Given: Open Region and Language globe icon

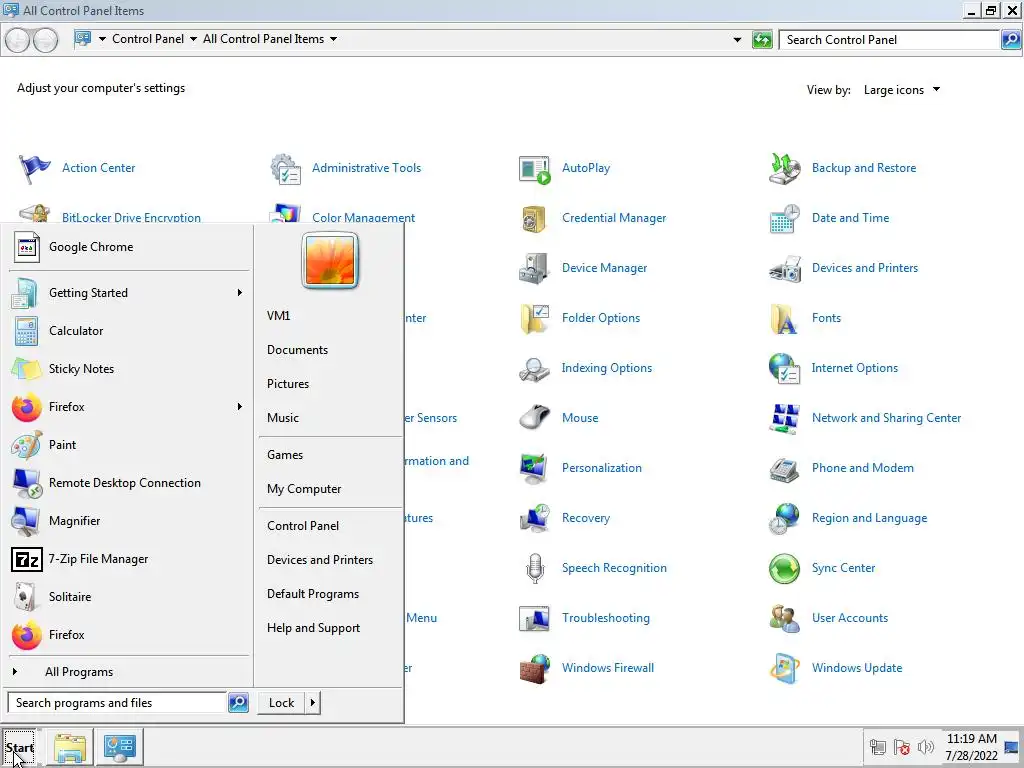Looking at the screenshot, I should (x=784, y=519).
